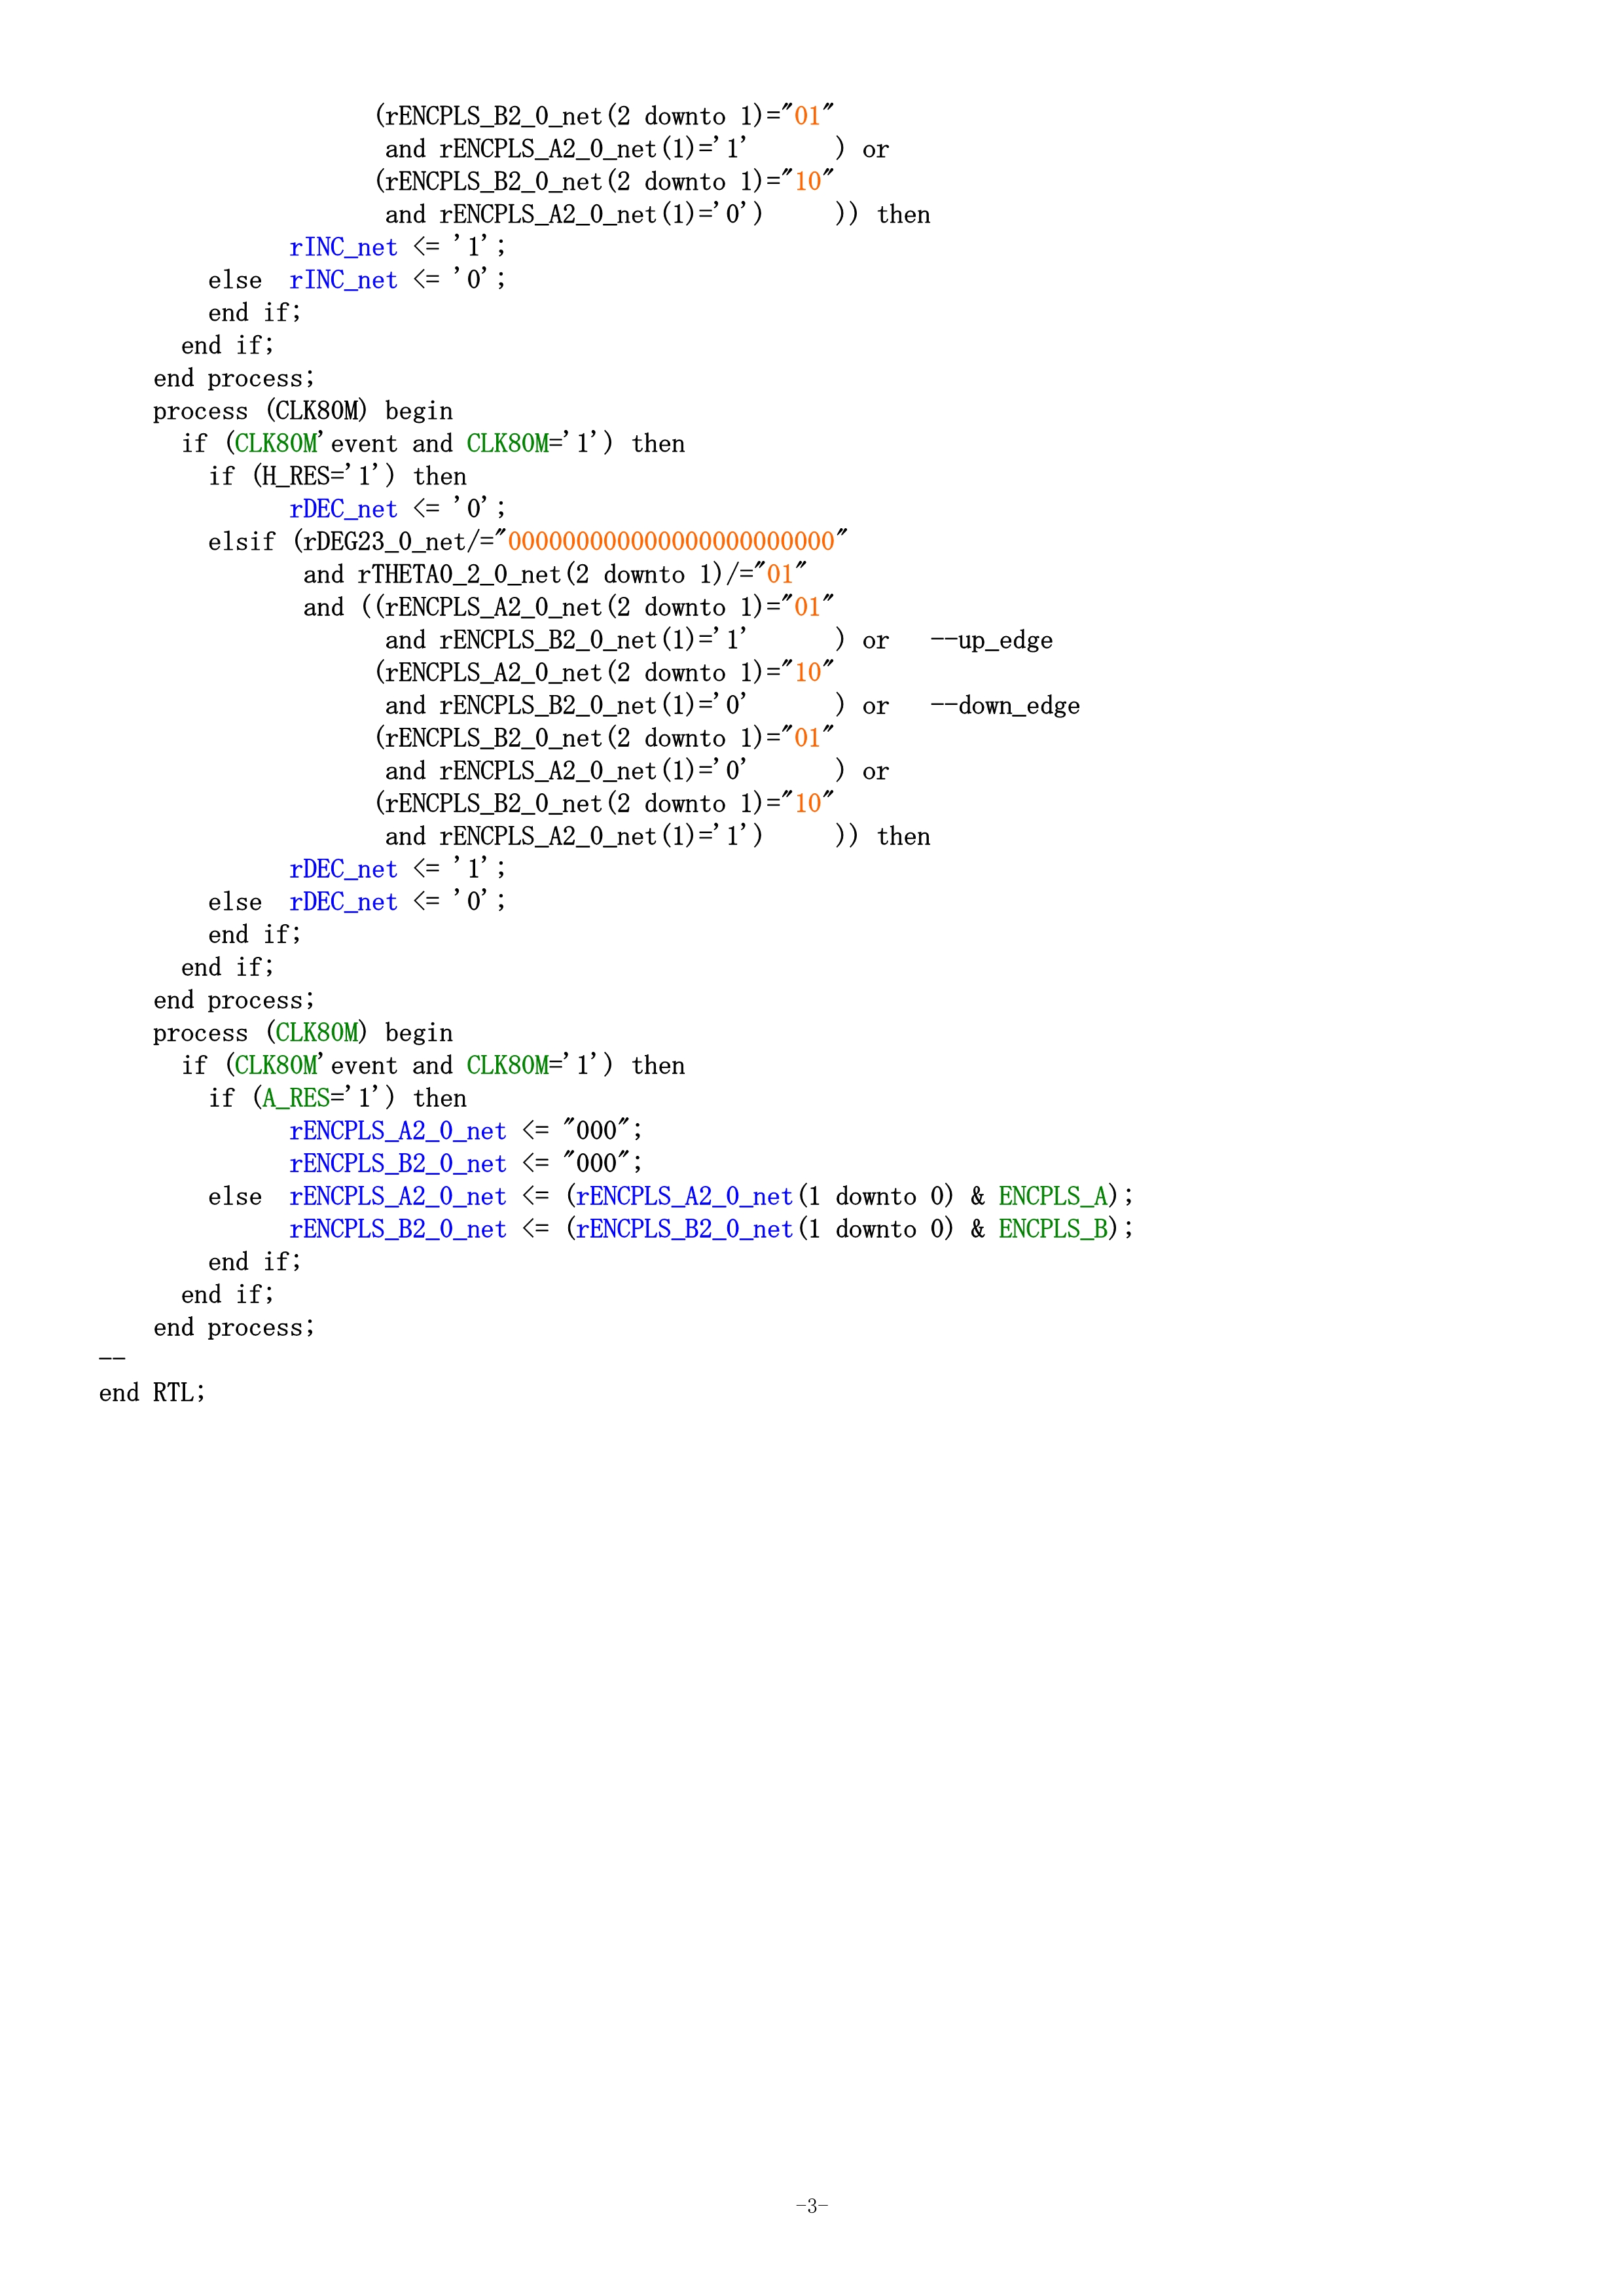Screen dimensions: 1624x2296
Task: Click the "end RTL;" statement
Action: pos(152,1393)
